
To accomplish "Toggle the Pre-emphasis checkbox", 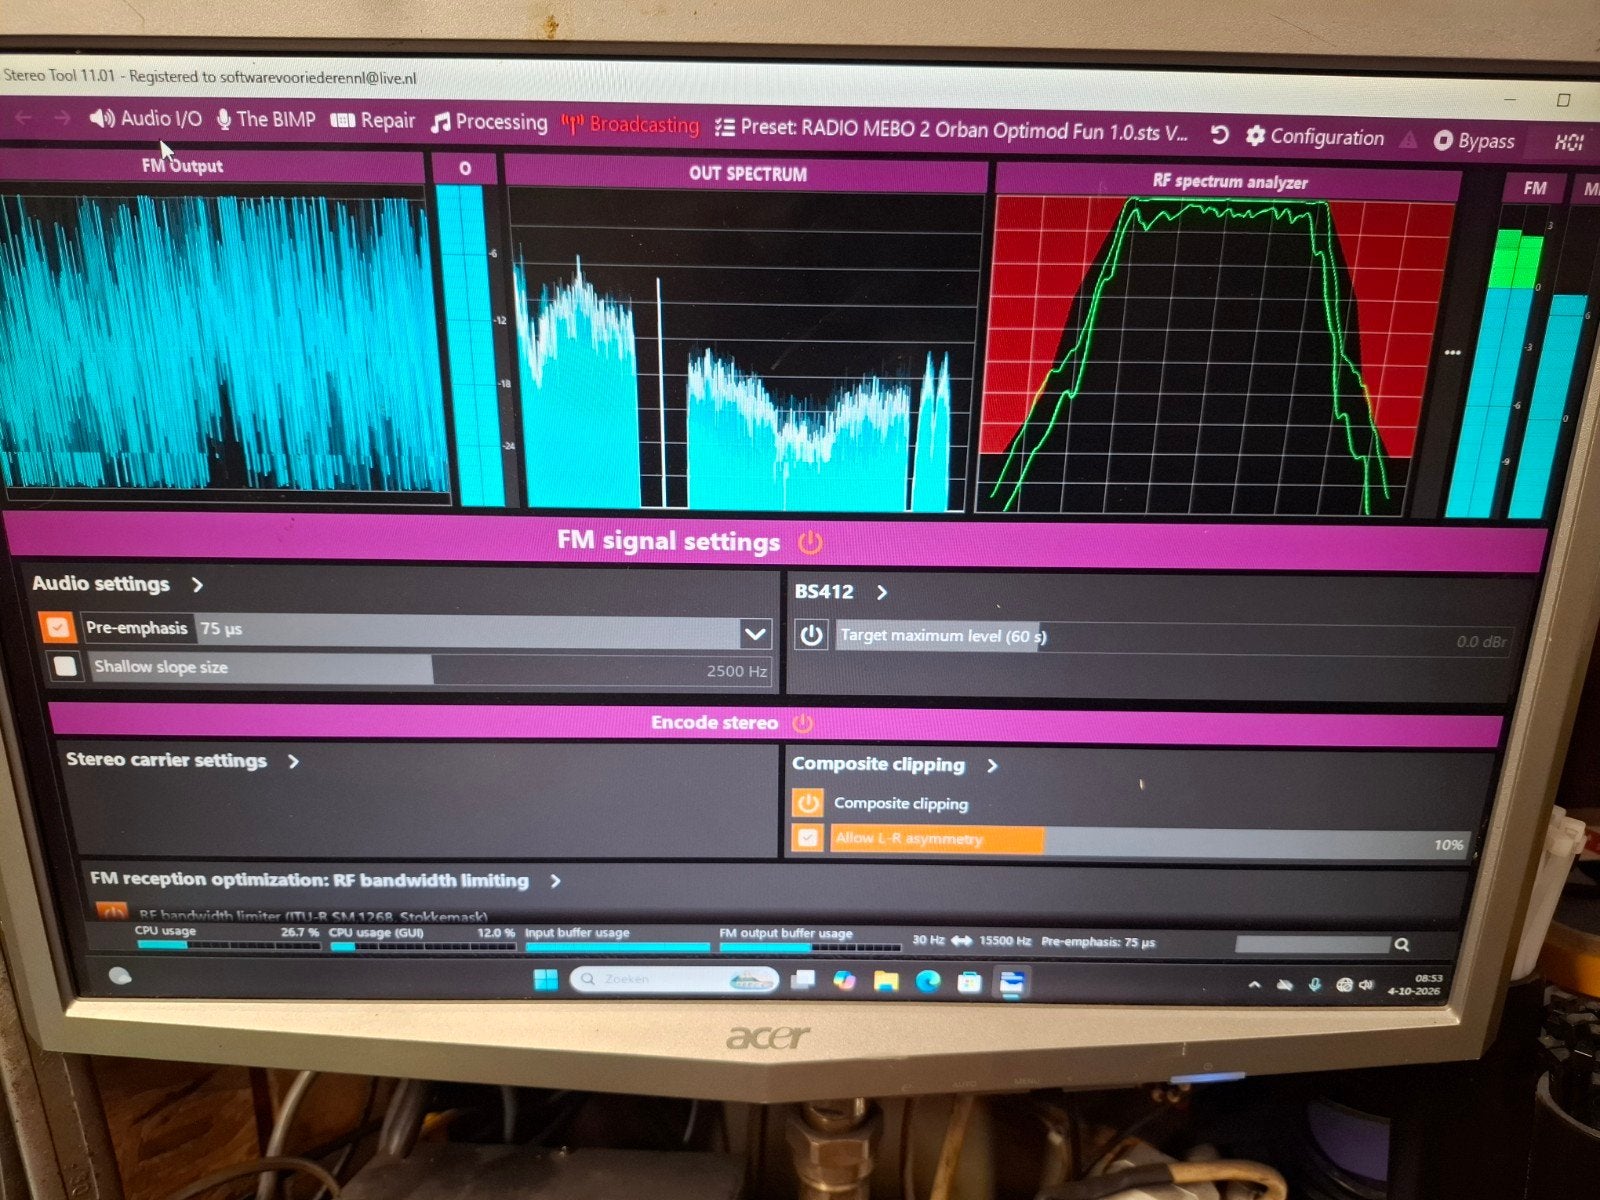I will (58, 627).
